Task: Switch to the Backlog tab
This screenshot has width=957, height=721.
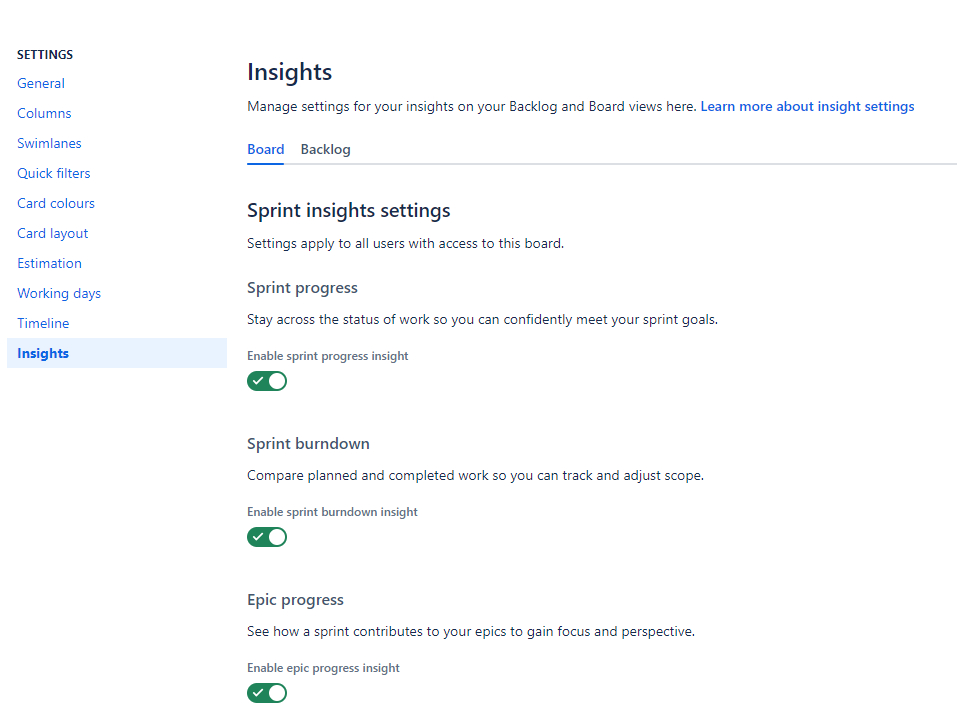Action: 325,149
